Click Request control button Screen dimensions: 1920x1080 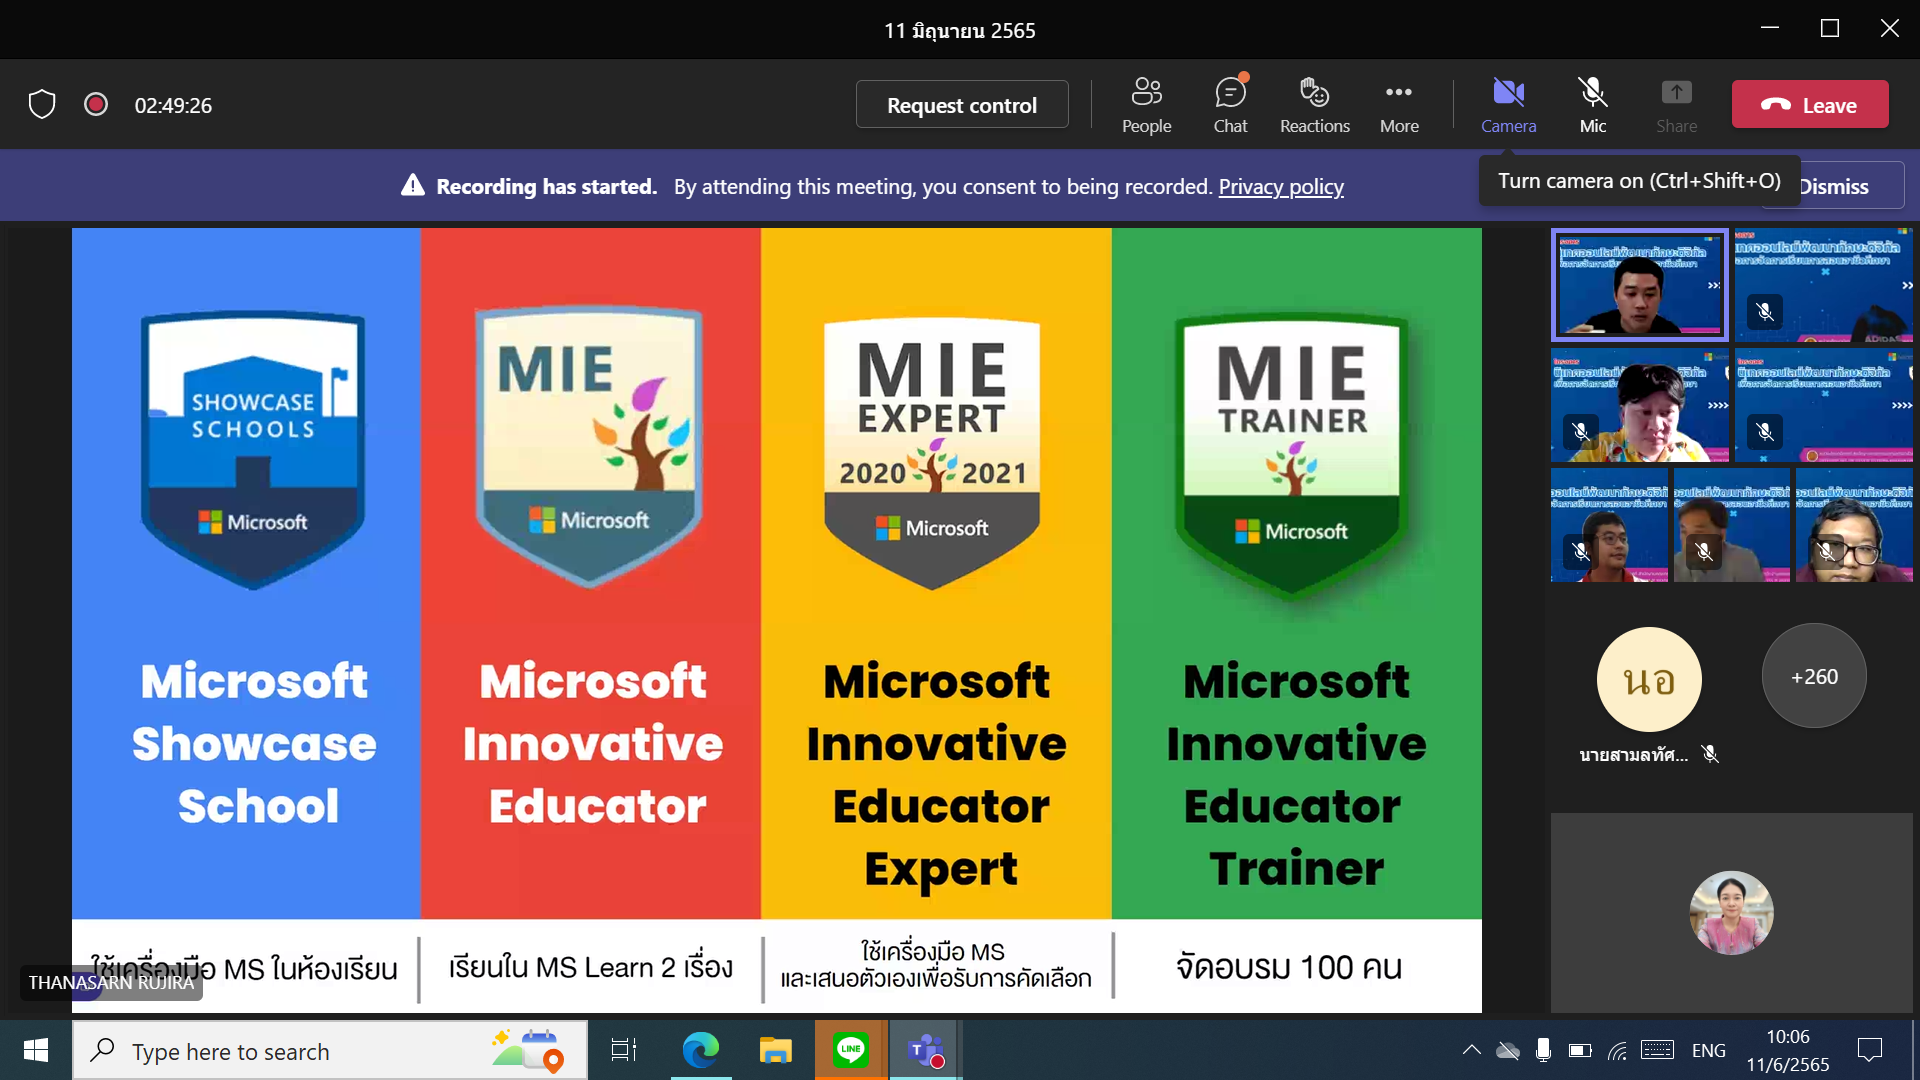pos(962,105)
